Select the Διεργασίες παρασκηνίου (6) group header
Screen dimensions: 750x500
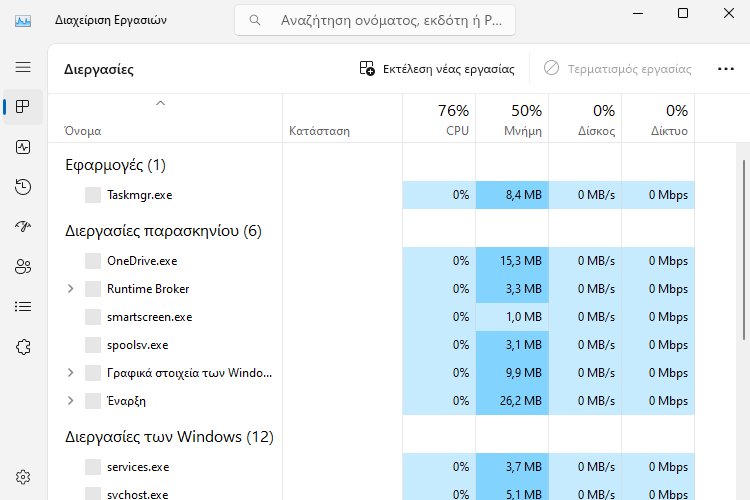[x=163, y=231]
